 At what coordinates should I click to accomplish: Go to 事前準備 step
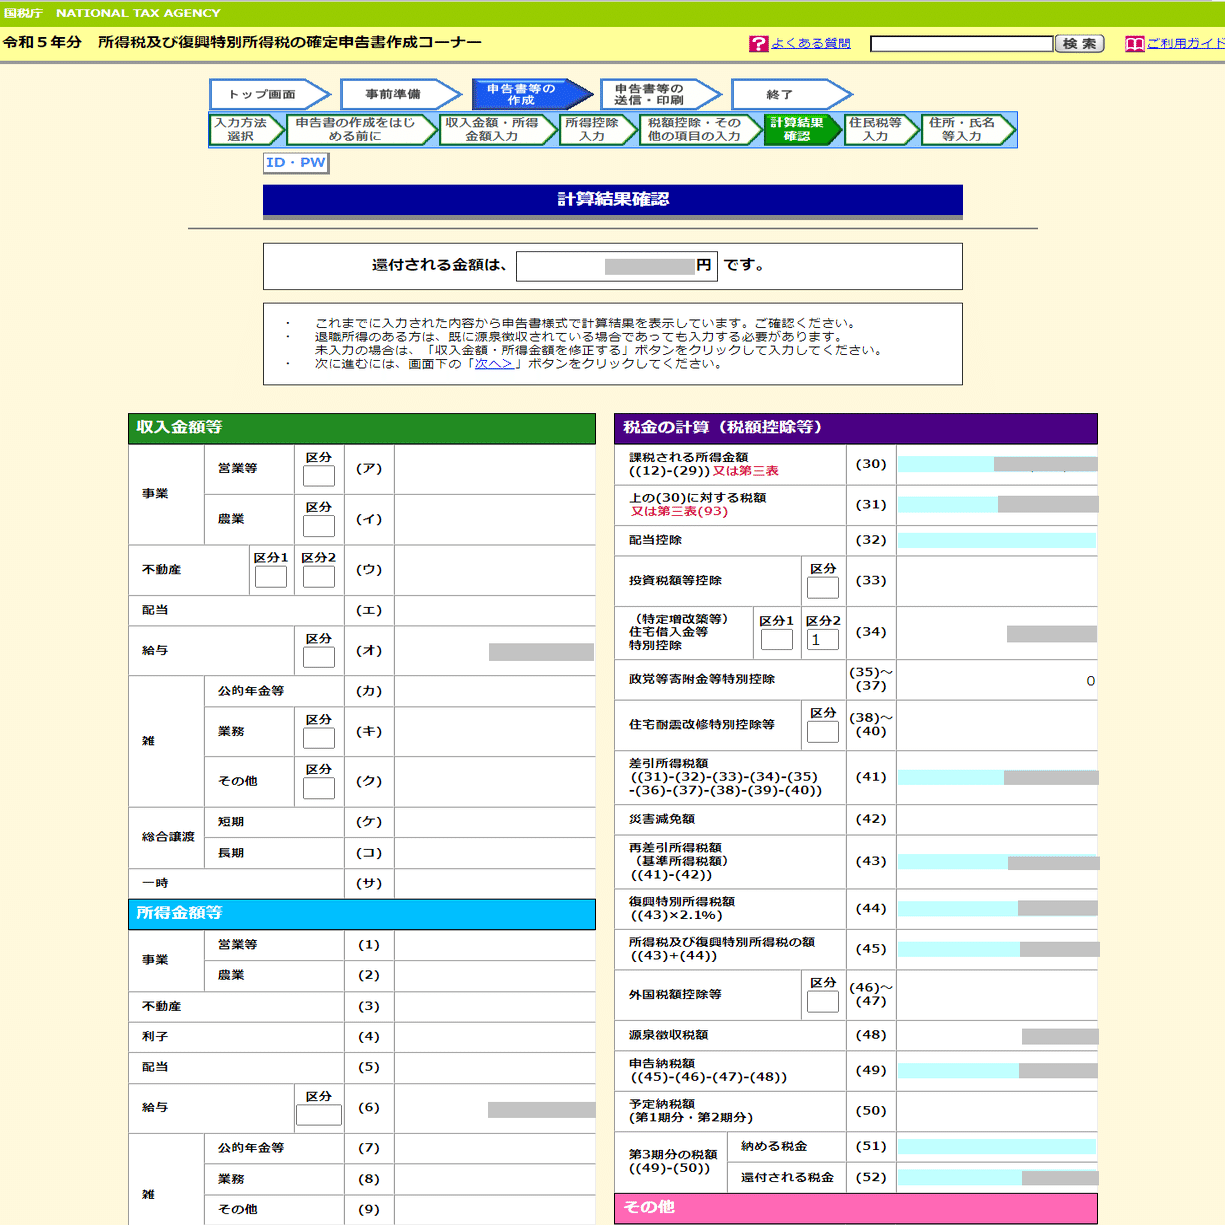(x=399, y=94)
